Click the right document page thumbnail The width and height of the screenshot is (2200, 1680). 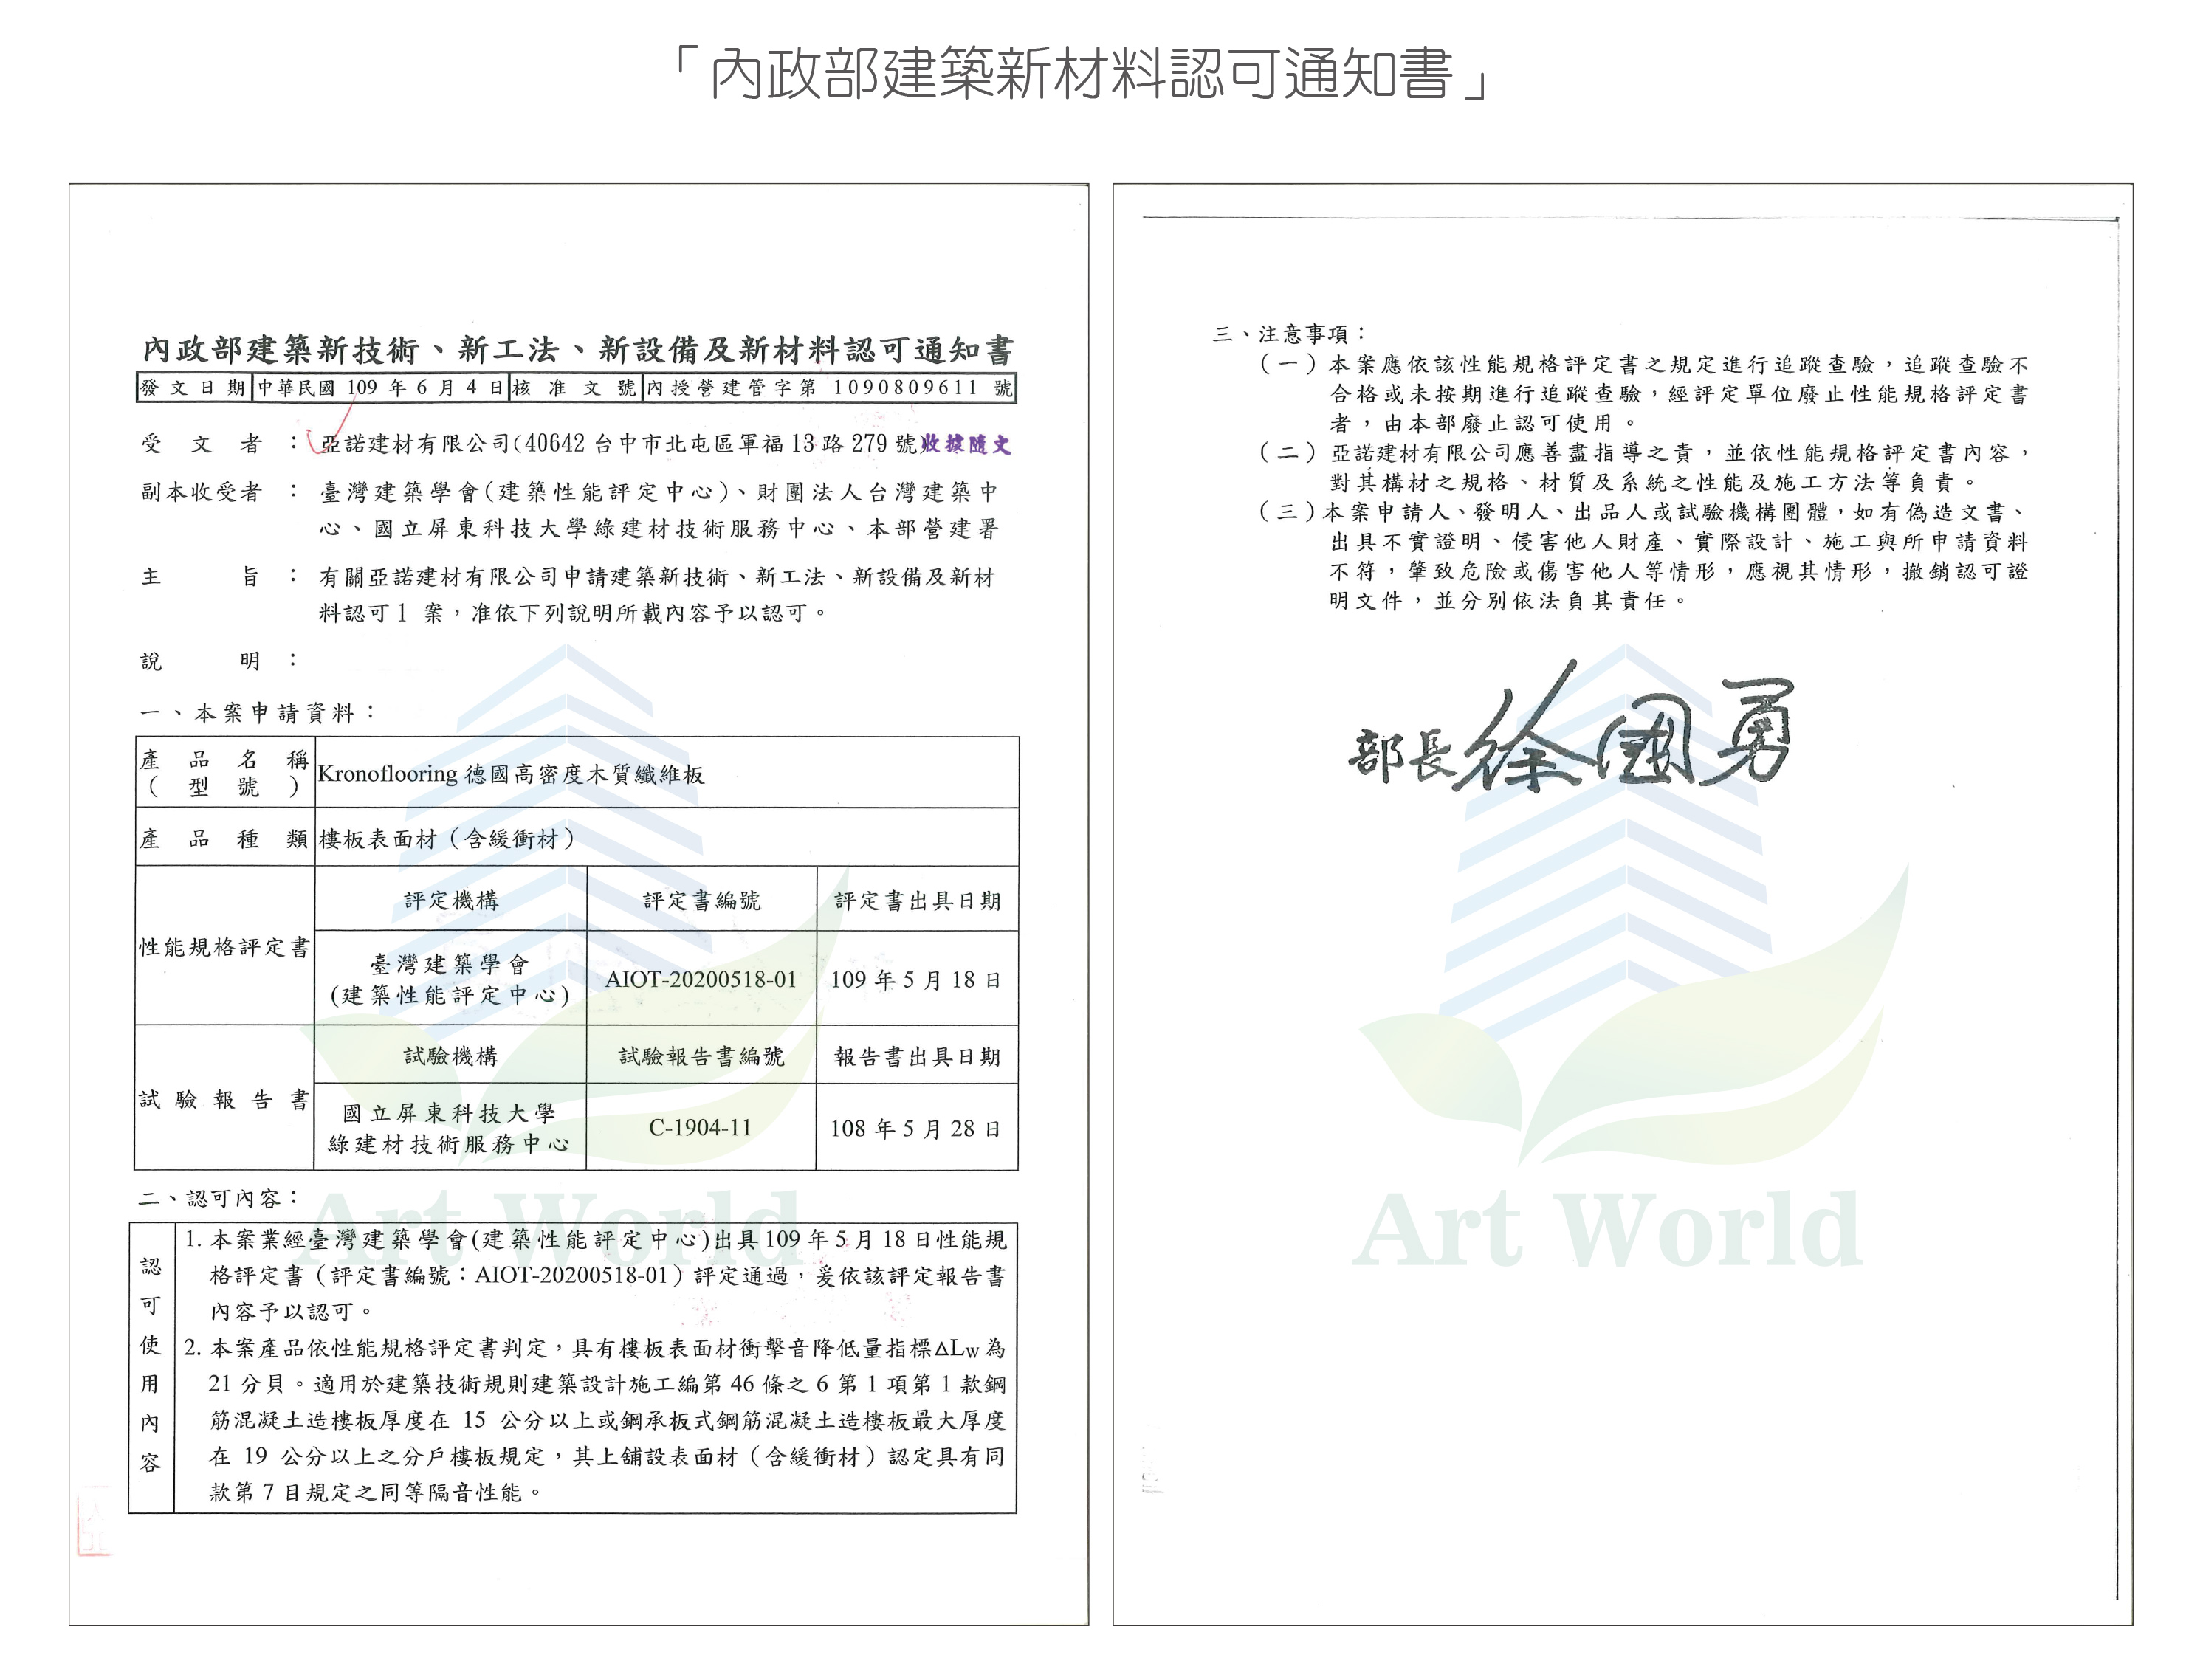coord(1622,903)
